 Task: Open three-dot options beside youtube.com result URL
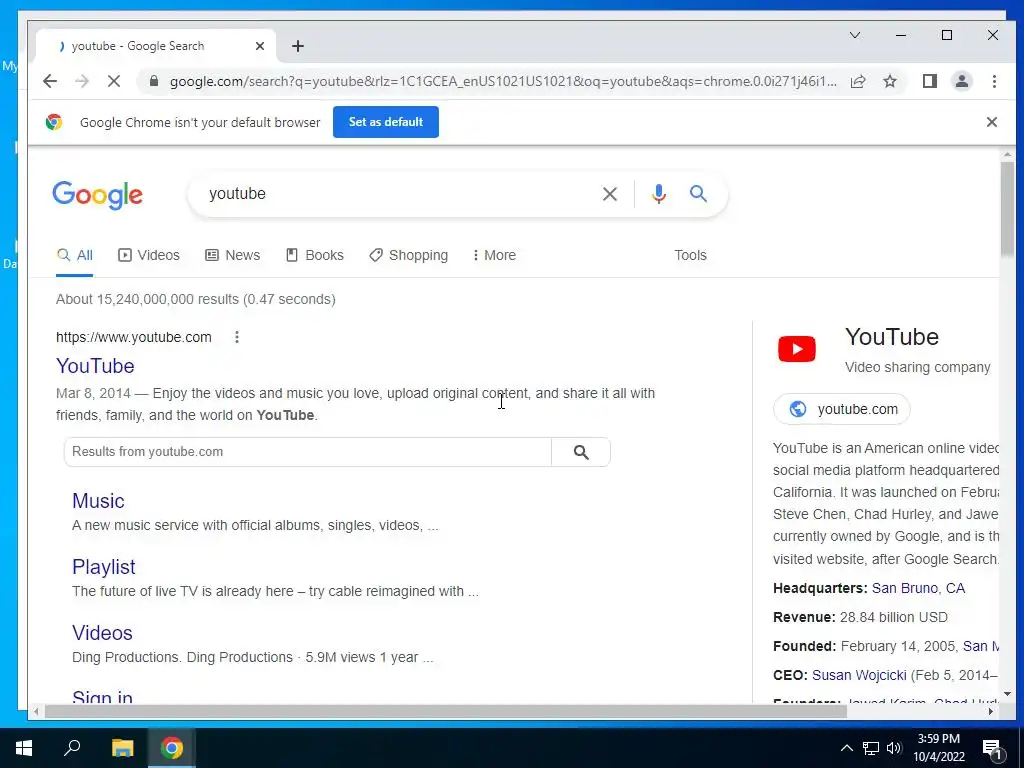click(x=236, y=337)
